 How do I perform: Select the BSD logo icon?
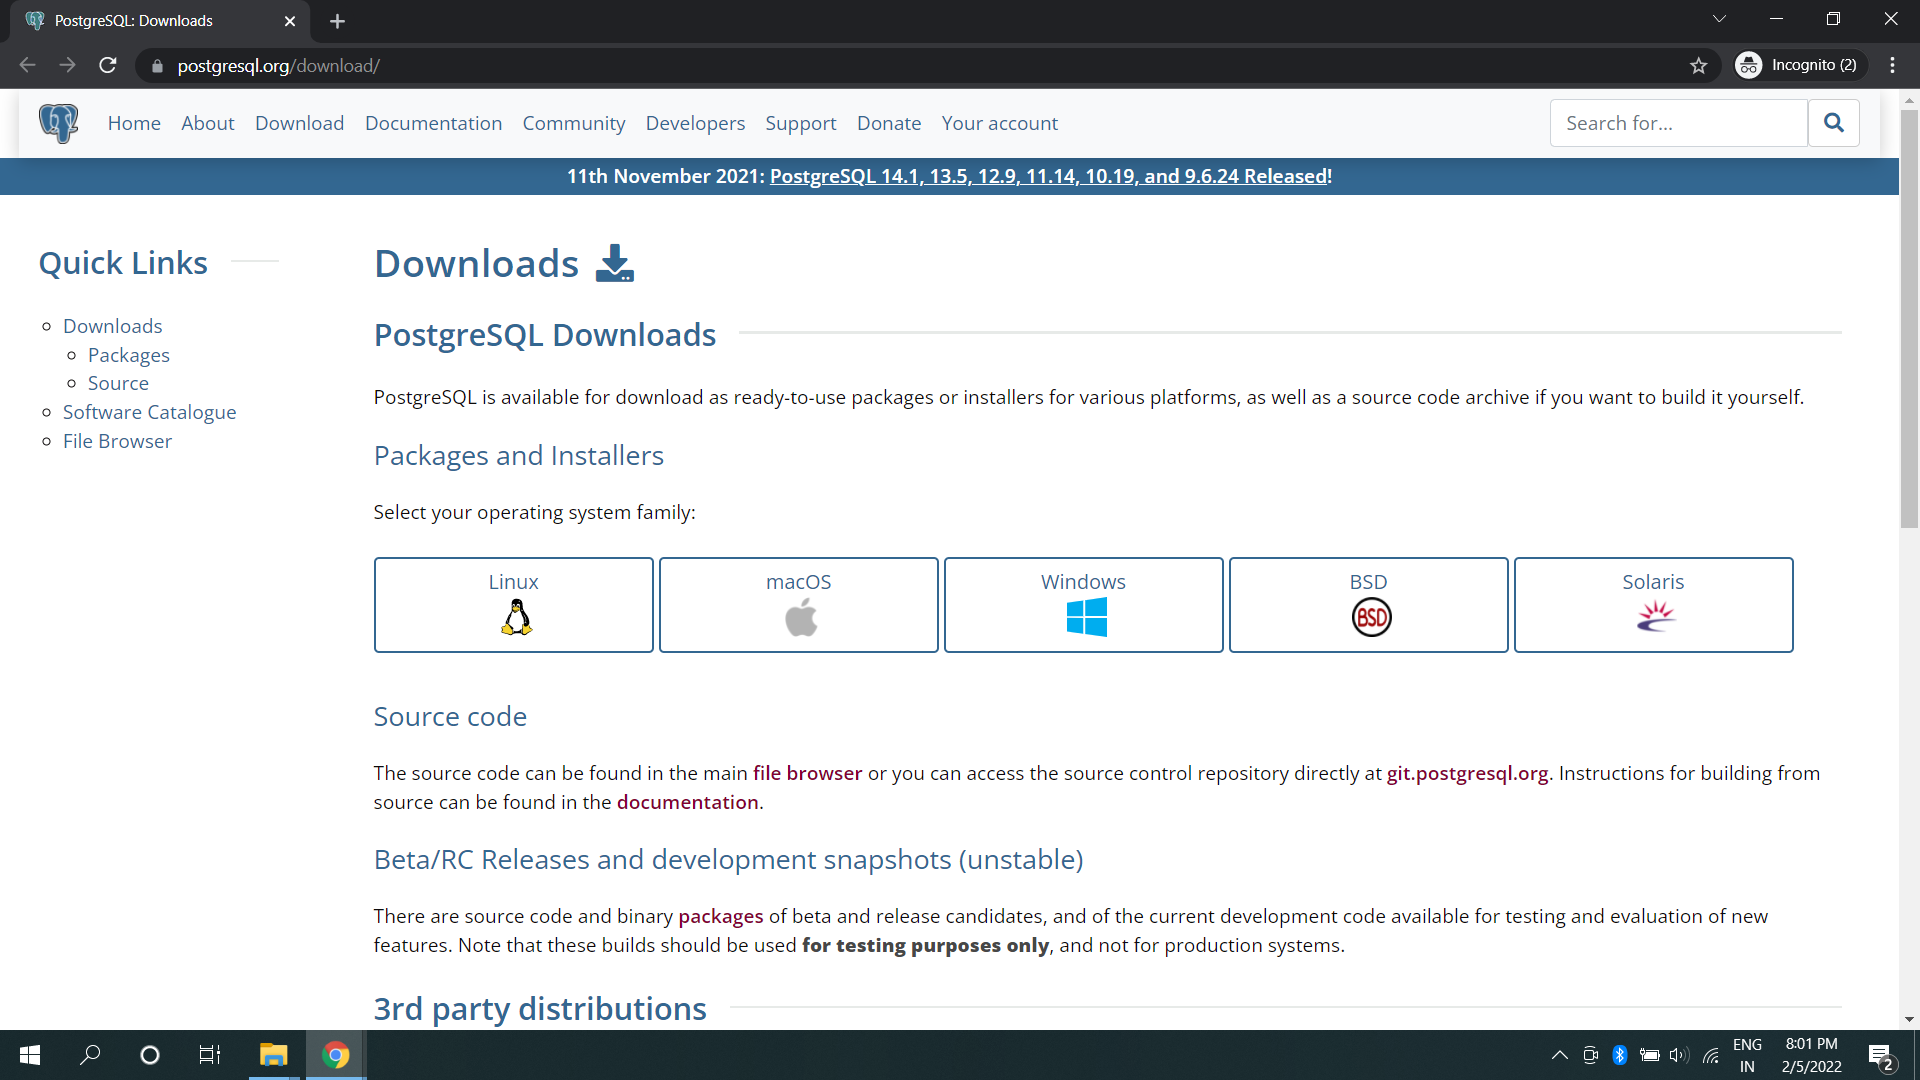pyautogui.click(x=1371, y=617)
